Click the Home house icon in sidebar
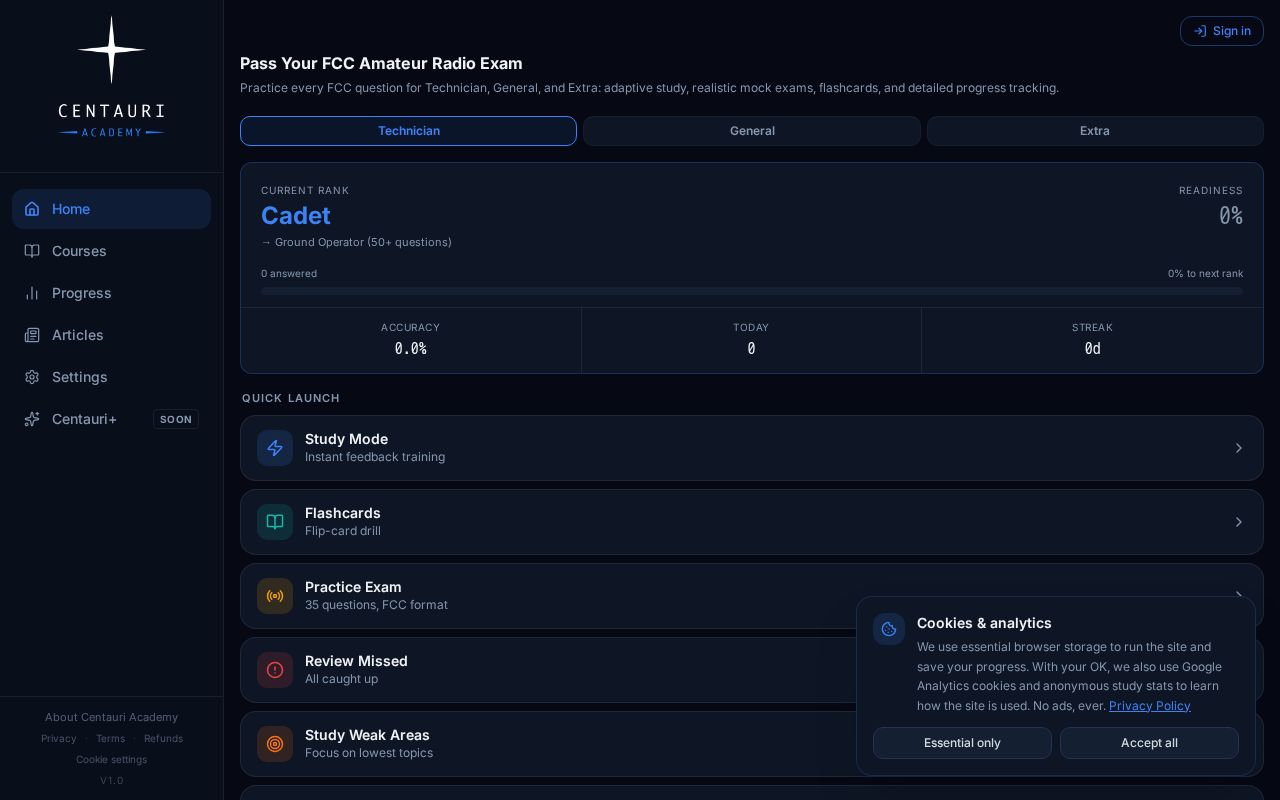The image size is (1280, 800). point(32,209)
